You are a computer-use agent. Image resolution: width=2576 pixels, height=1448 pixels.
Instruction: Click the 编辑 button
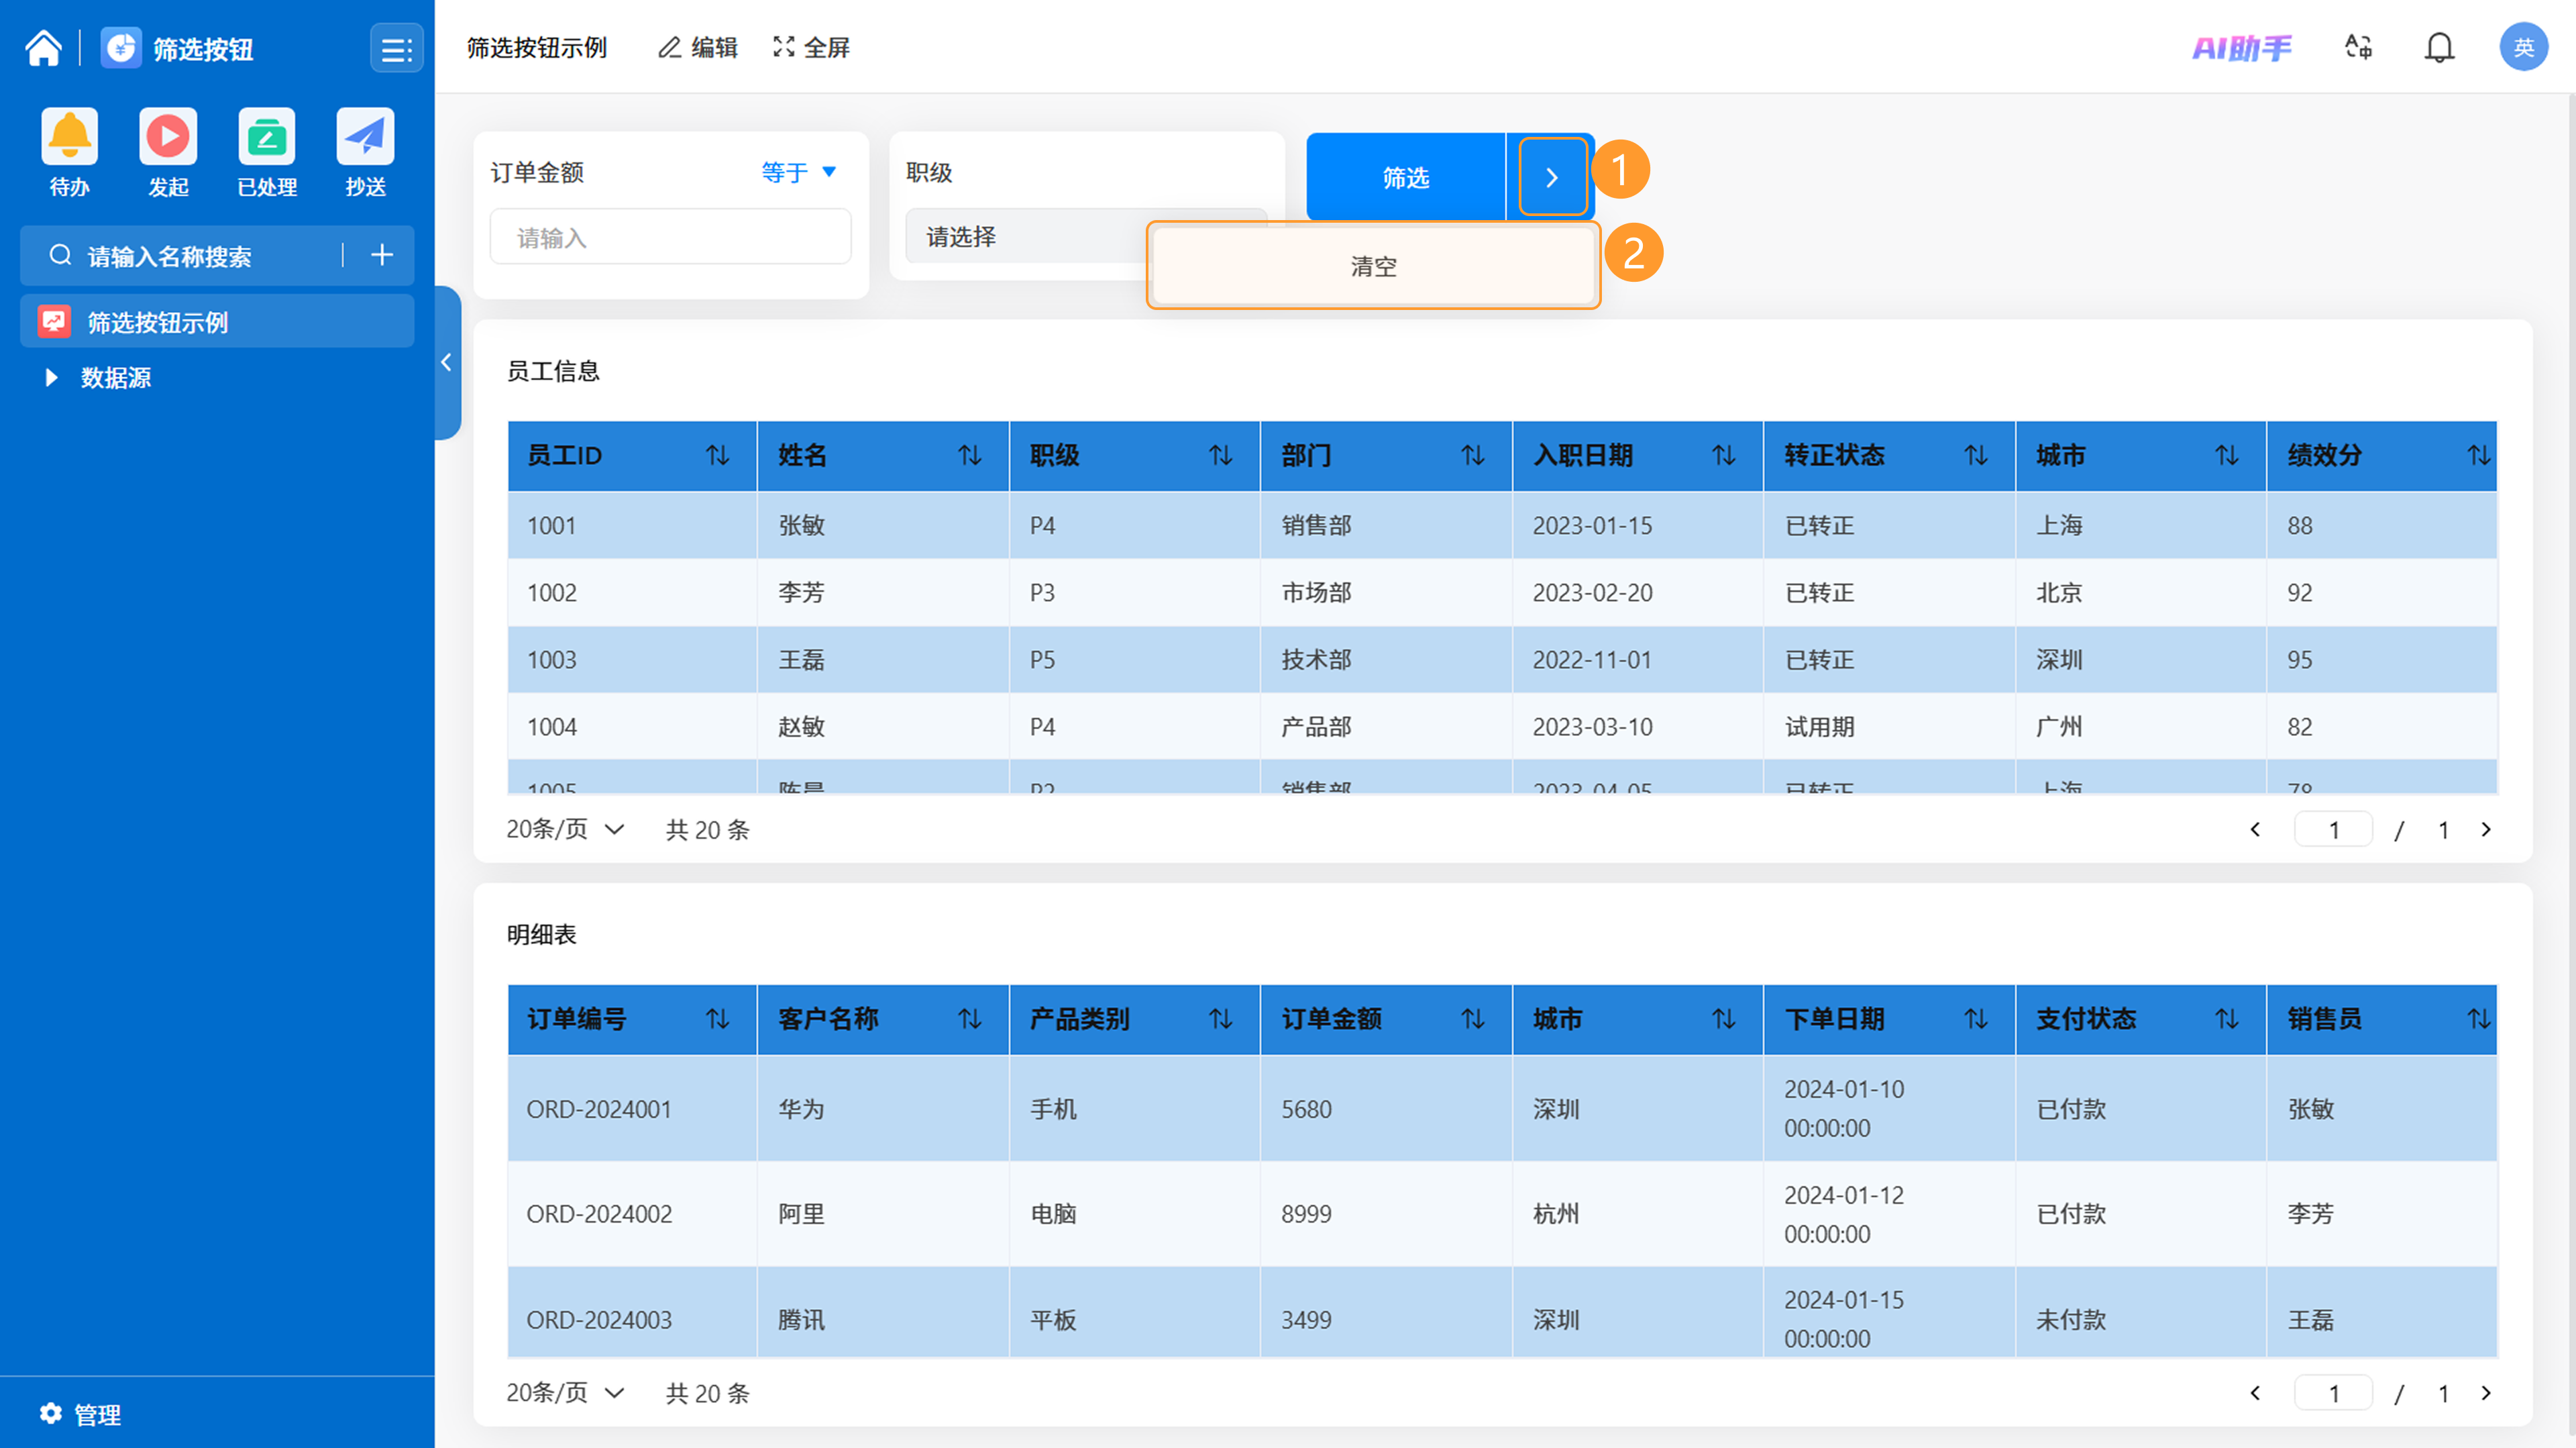[x=697, y=47]
